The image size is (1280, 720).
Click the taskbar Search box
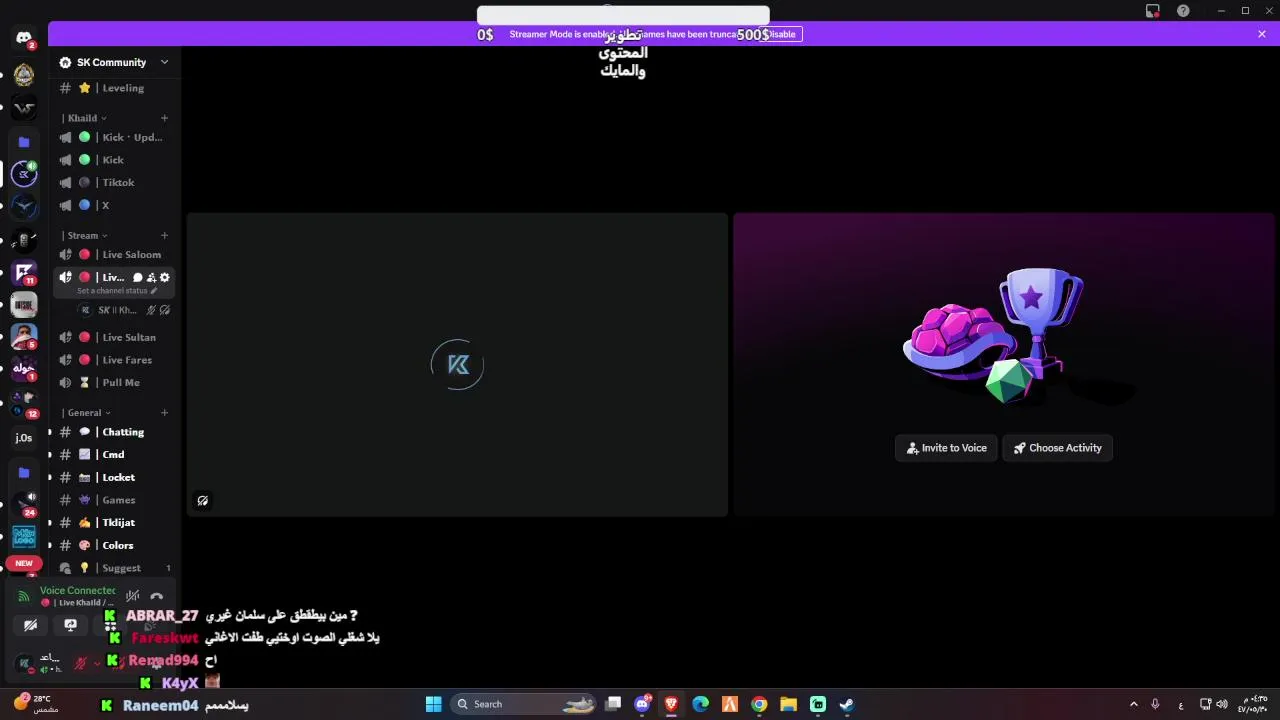pyautogui.click(x=525, y=704)
